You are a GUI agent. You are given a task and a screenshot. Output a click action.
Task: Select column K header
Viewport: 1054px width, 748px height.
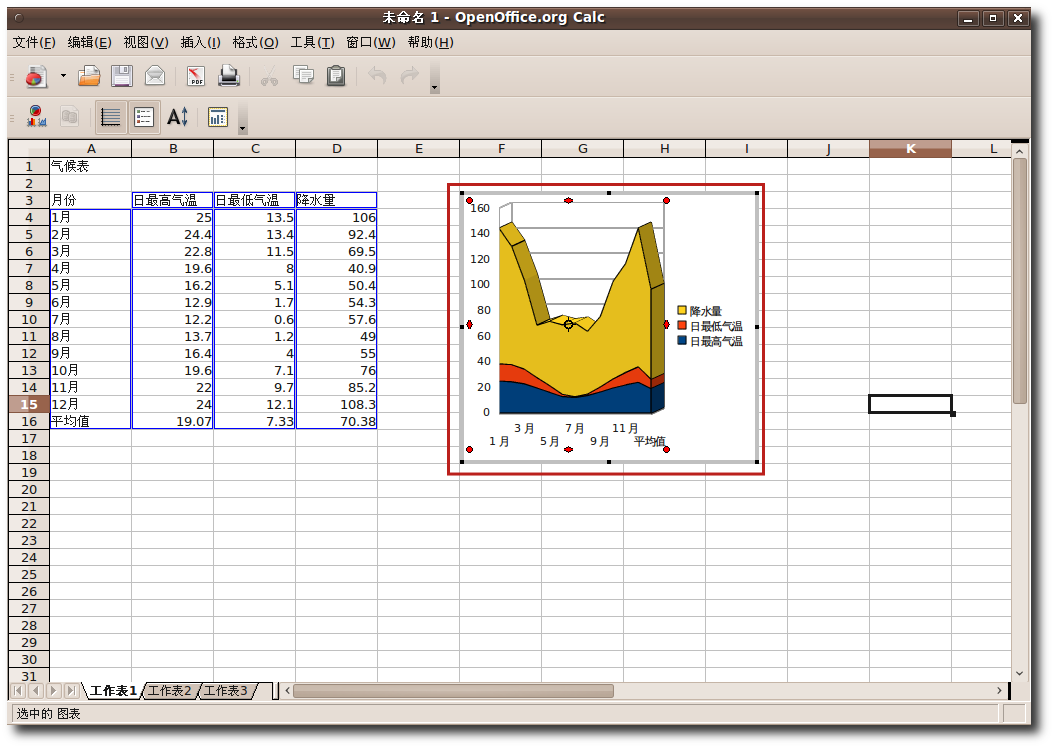click(910, 149)
